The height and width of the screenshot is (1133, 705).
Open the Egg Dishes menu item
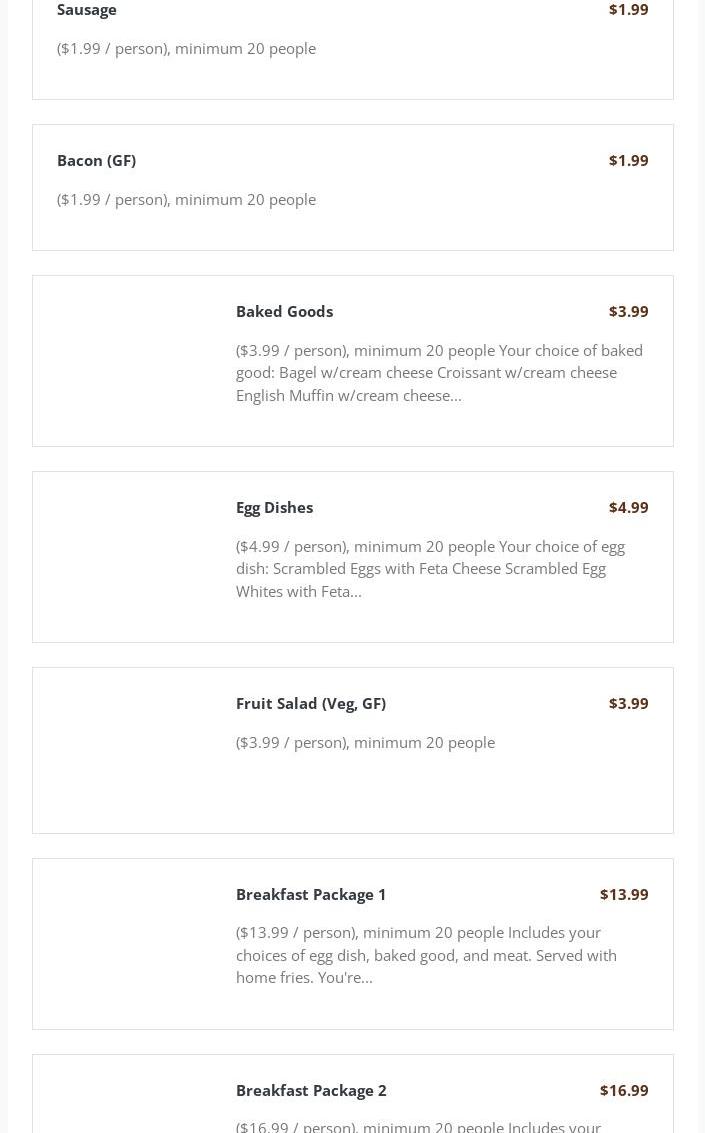(274, 507)
